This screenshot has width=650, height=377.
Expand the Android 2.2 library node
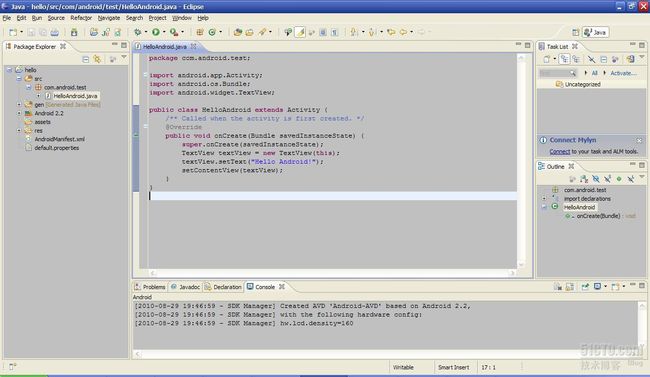pos(19,113)
